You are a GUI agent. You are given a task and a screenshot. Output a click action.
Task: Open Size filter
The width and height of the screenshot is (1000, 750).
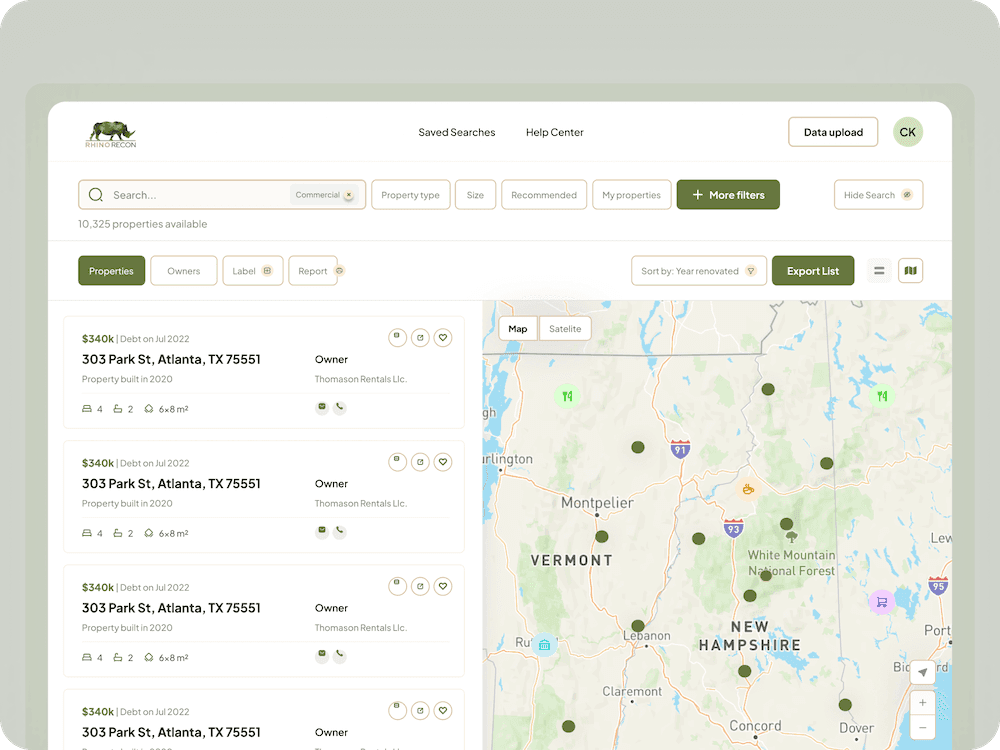(x=475, y=195)
